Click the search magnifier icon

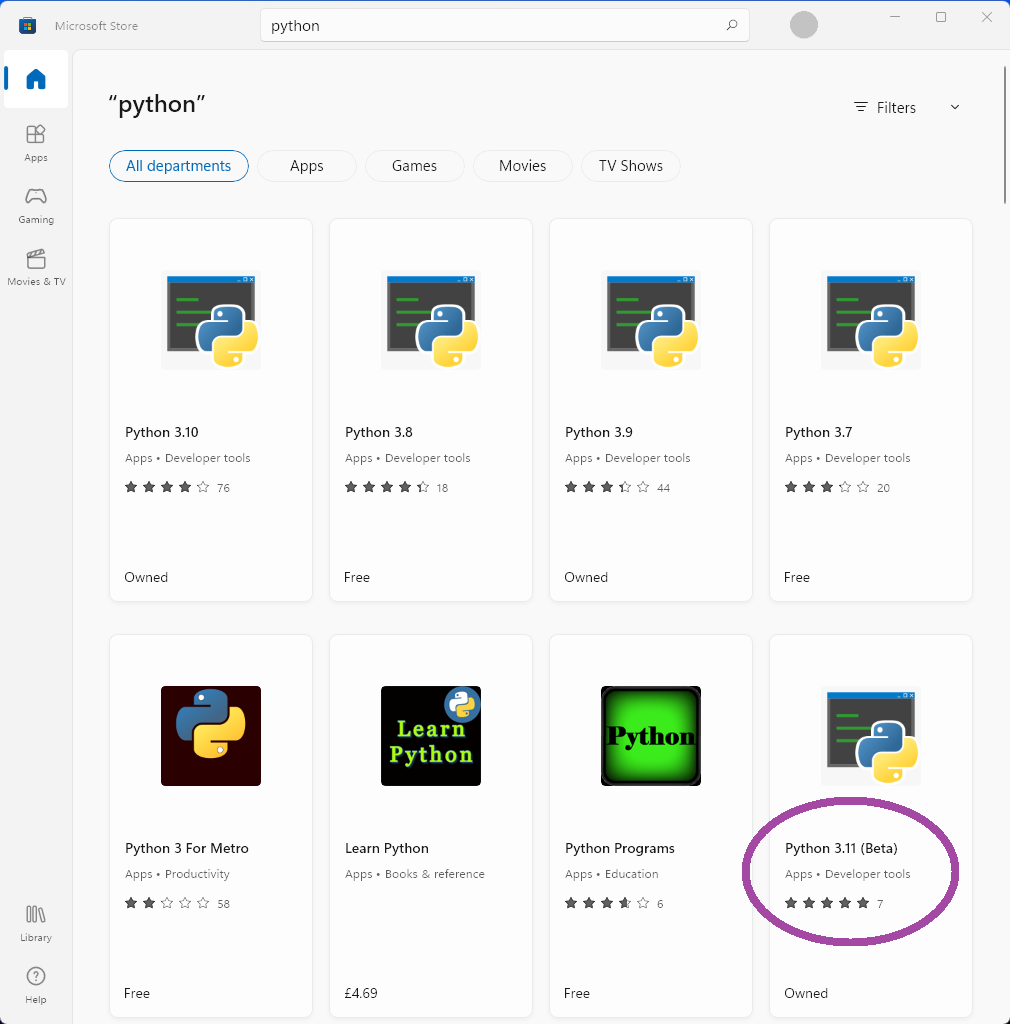[x=731, y=24]
